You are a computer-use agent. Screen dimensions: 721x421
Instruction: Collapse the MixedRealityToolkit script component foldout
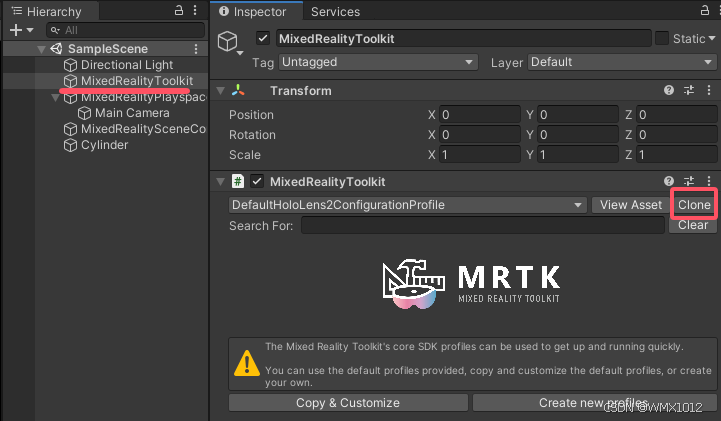click(x=221, y=182)
